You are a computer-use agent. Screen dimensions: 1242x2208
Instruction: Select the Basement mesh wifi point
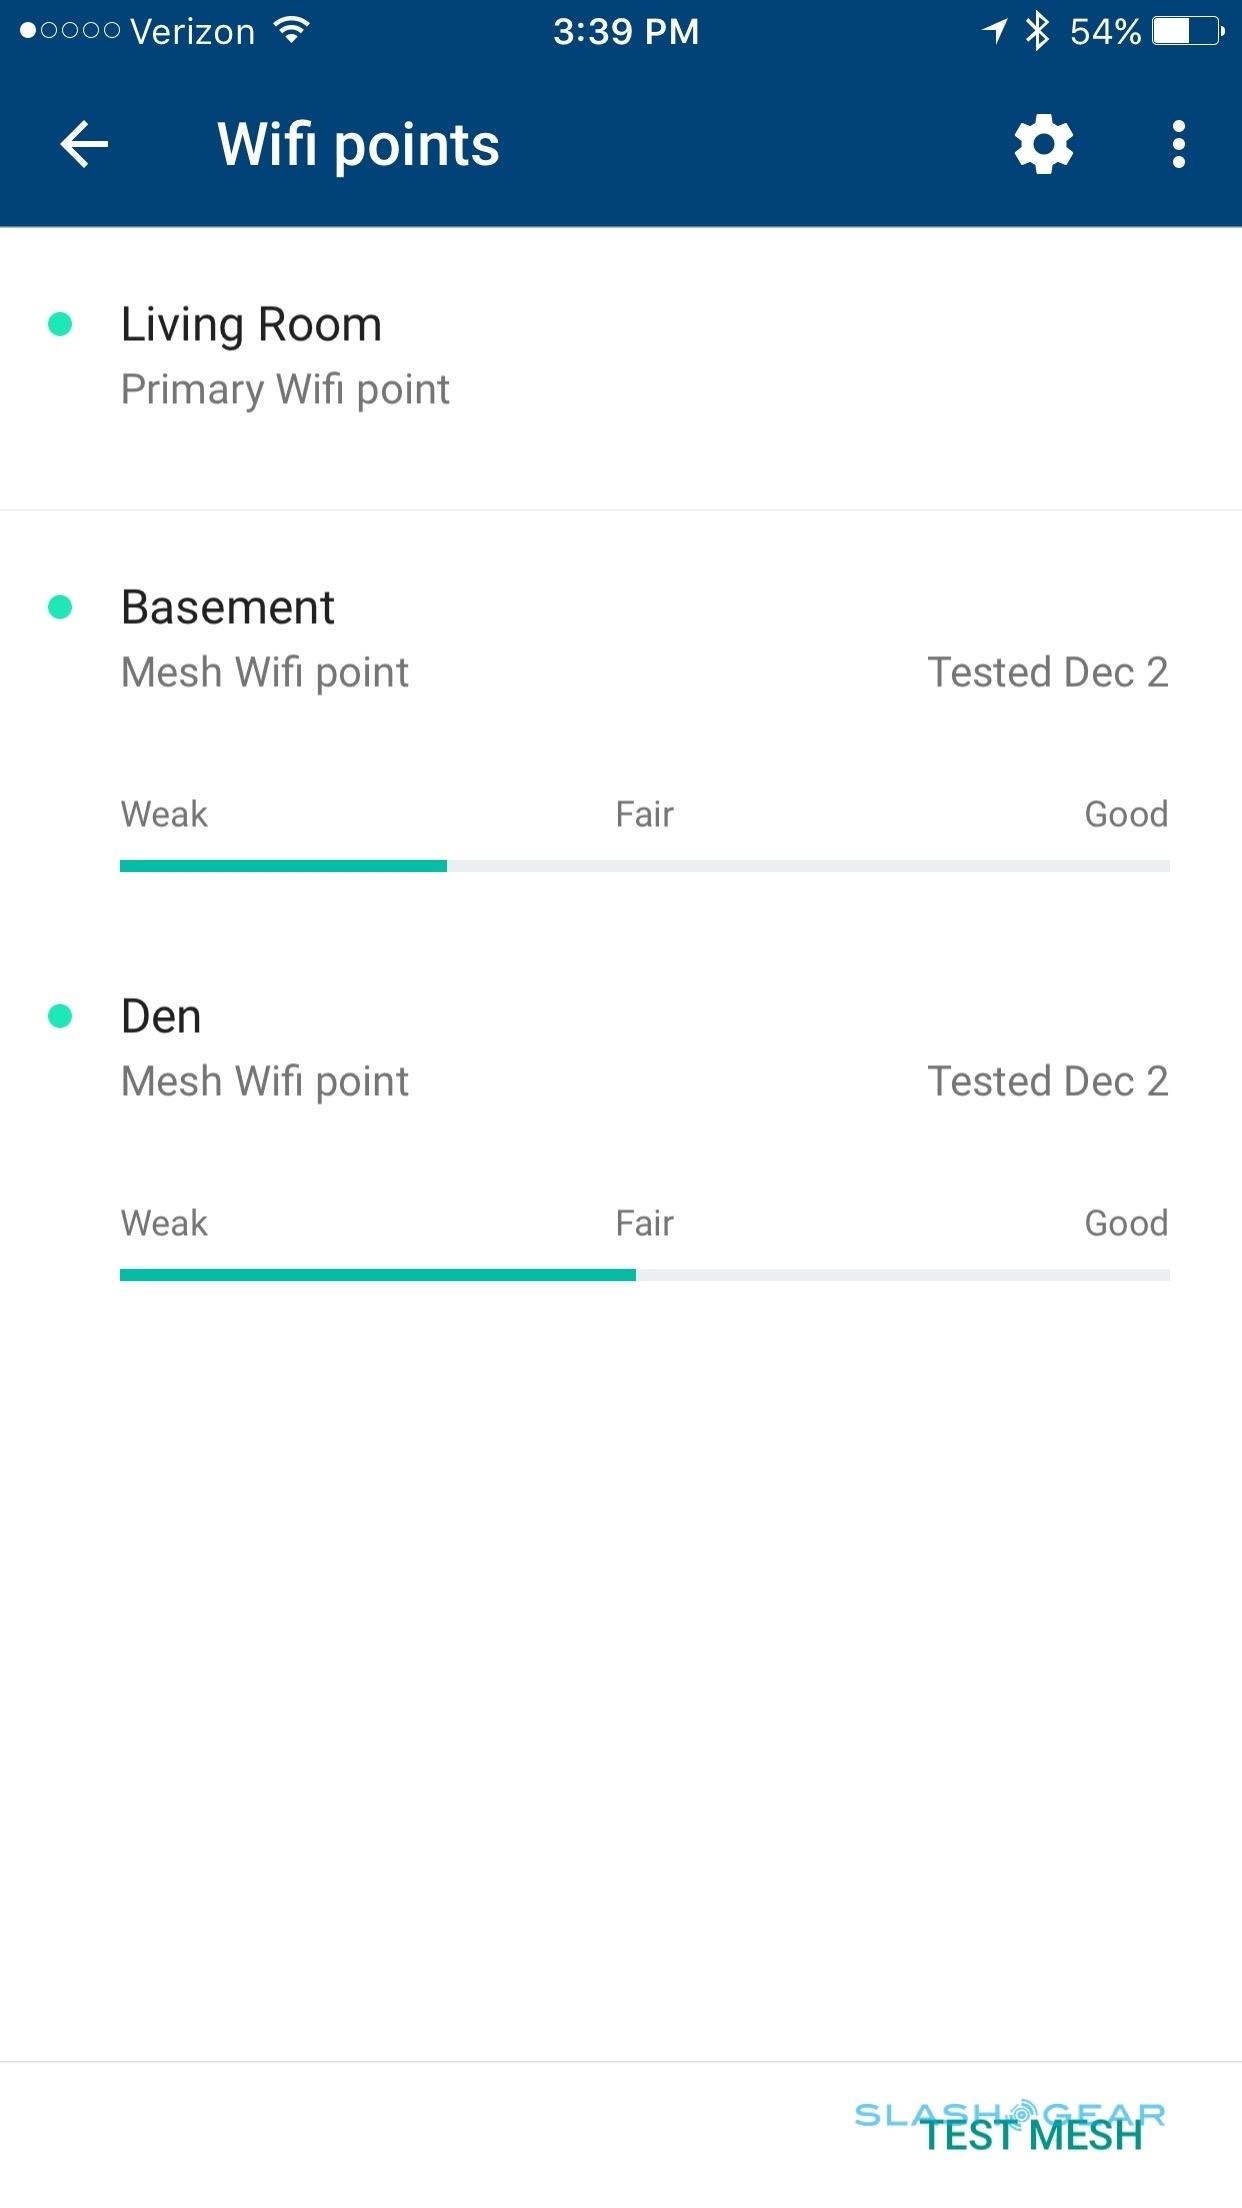228,608
